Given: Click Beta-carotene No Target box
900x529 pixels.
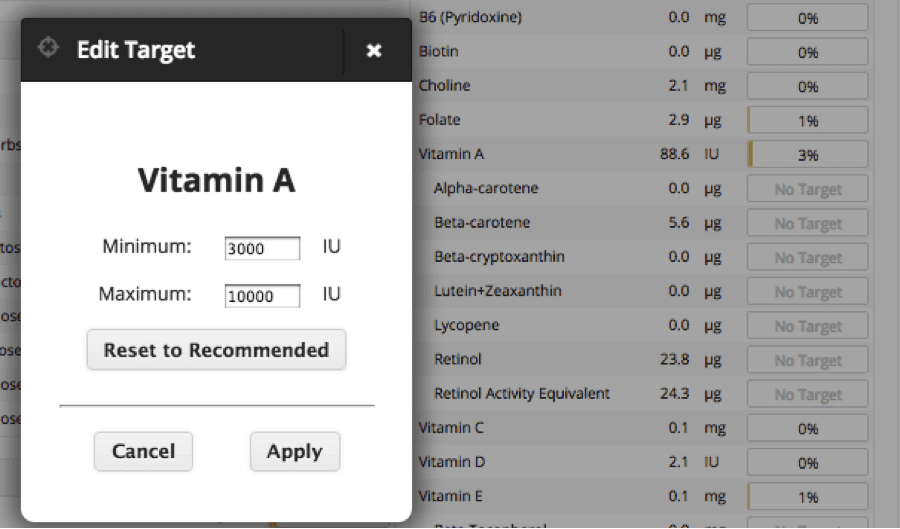Looking at the screenshot, I should (x=808, y=223).
